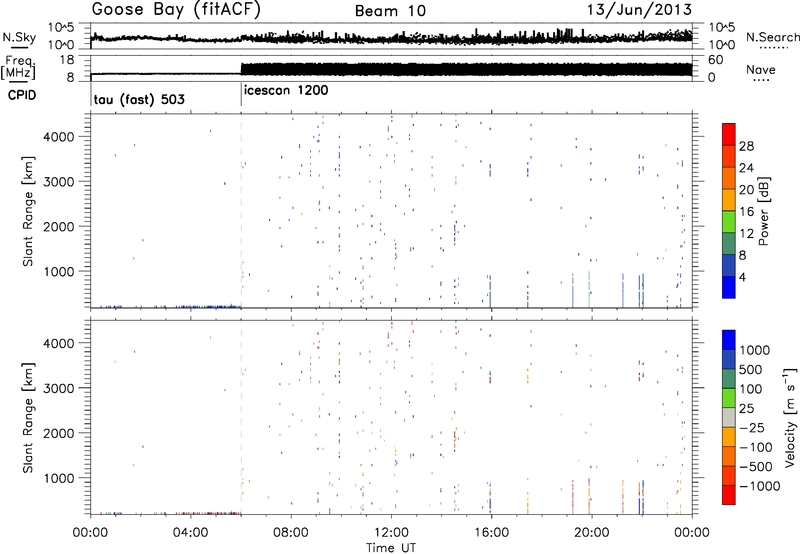Click the 20:00 time tick label

pos(592,533)
